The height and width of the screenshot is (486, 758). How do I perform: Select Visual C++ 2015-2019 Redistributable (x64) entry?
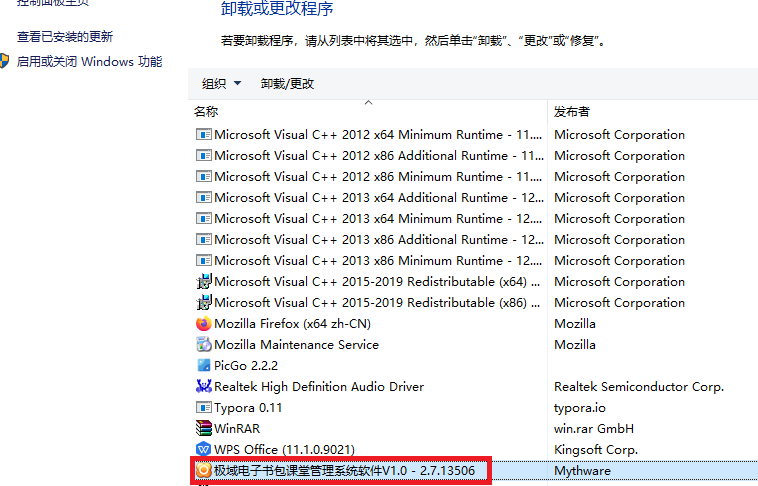click(x=377, y=281)
